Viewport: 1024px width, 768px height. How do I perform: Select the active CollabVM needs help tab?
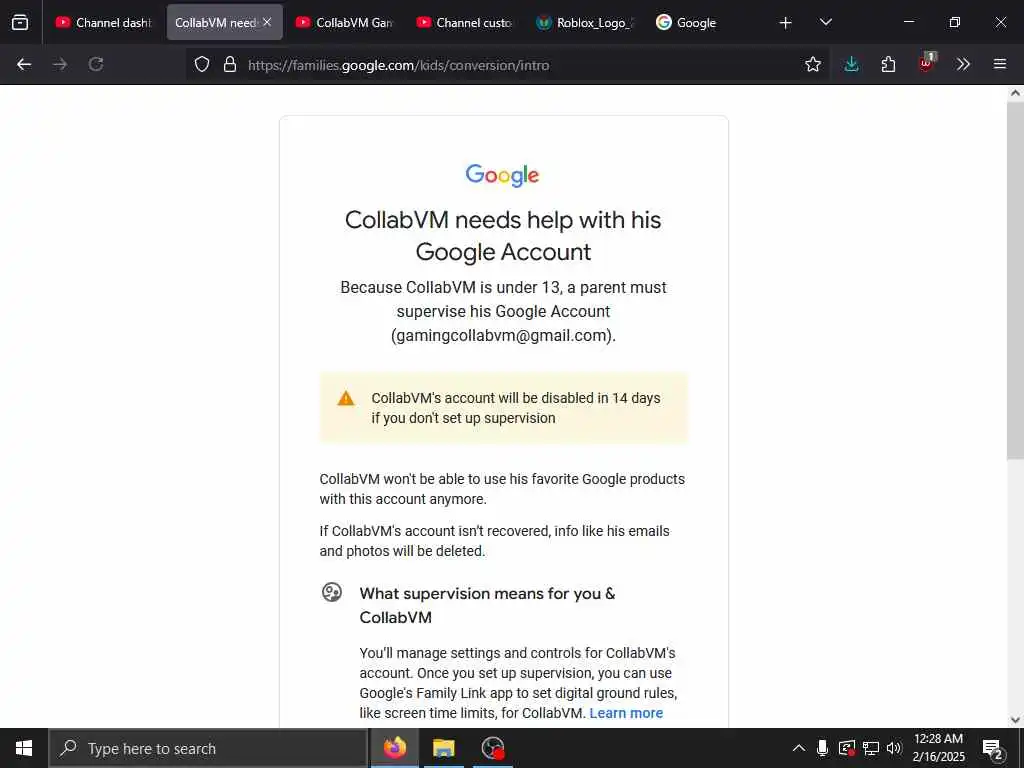click(225, 23)
